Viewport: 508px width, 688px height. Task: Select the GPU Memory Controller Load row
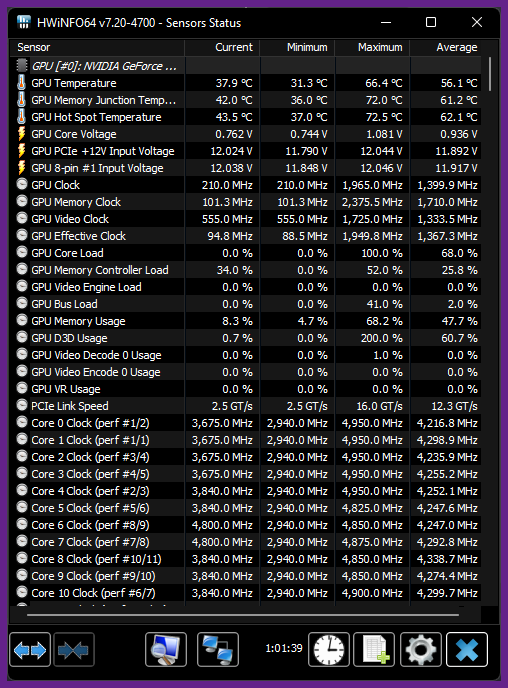[x=245, y=270]
